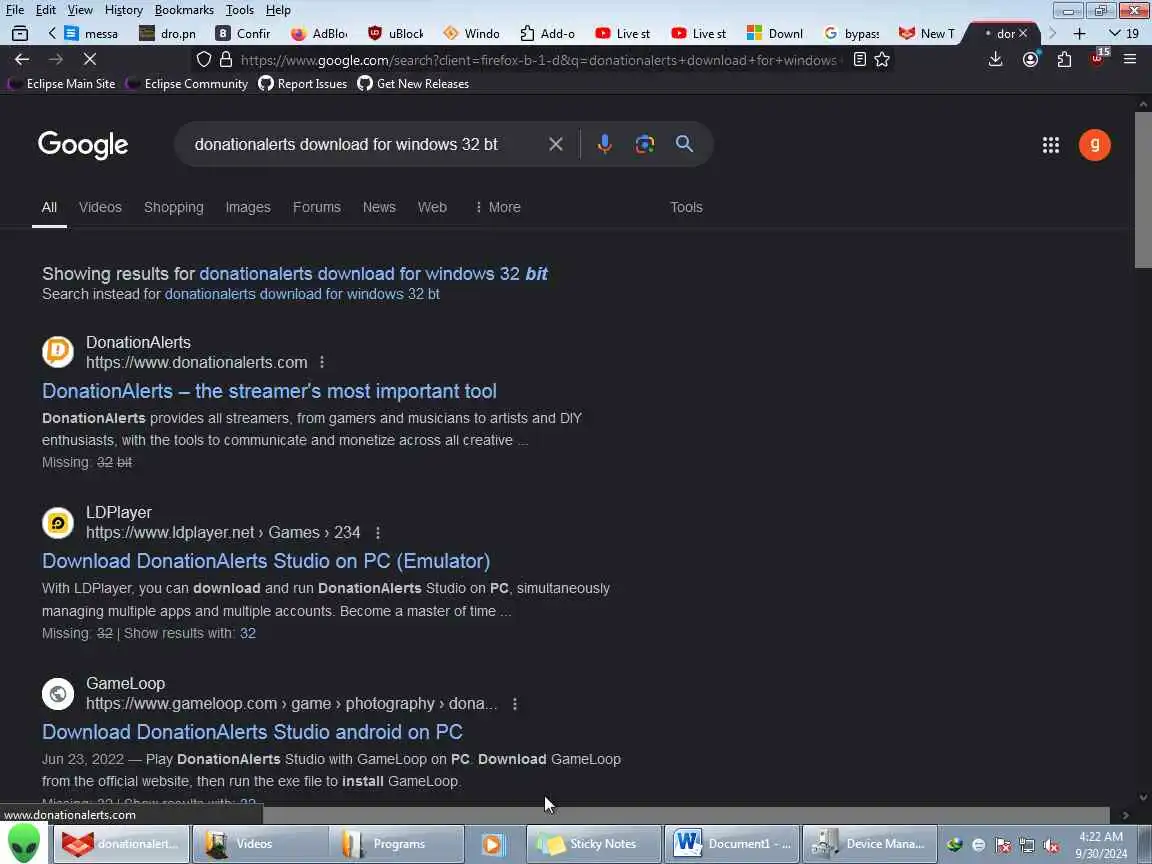
Task: Submit search with magnifier icon
Action: tap(684, 144)
